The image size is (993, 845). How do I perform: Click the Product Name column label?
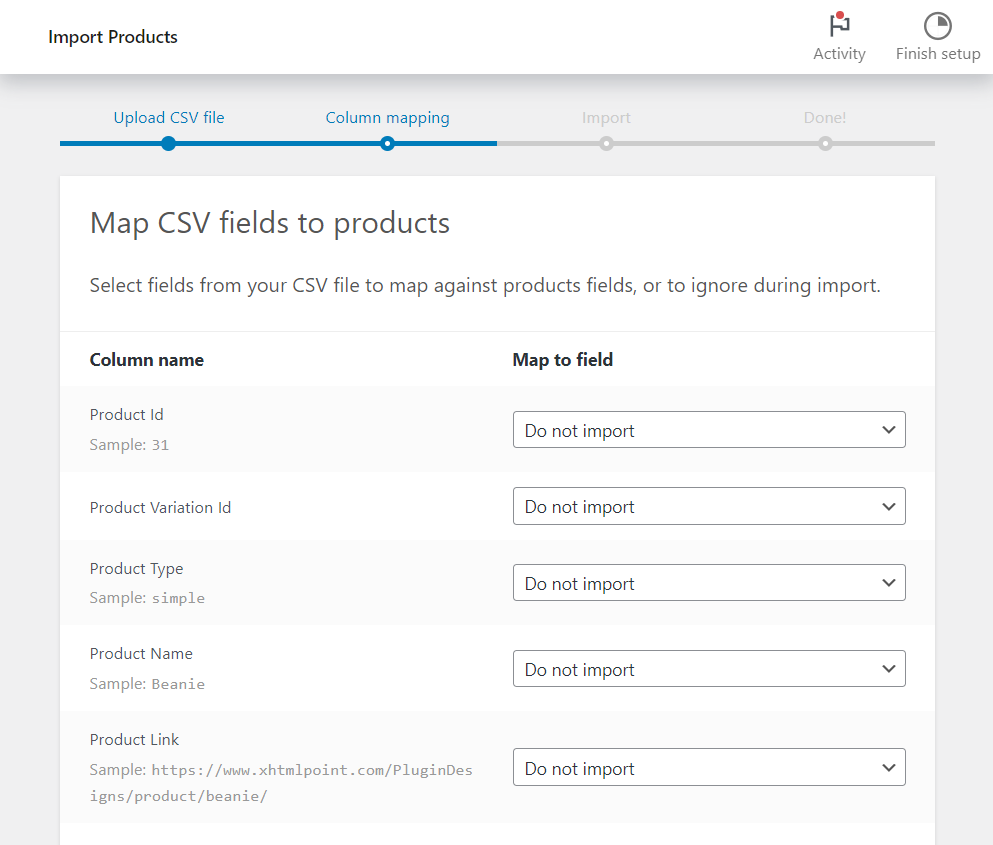tap(141, 654)
